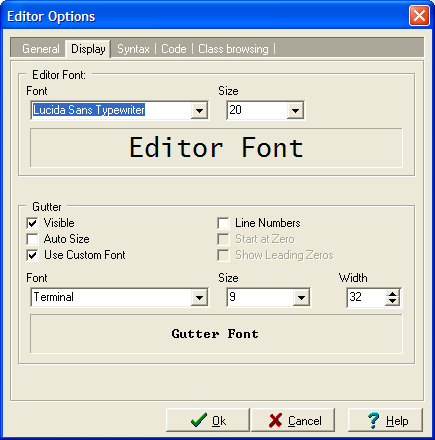Viewport: 435px width, 440px height.
Task: Enable the Auto Size checkbox
Action: coord(32,239)
